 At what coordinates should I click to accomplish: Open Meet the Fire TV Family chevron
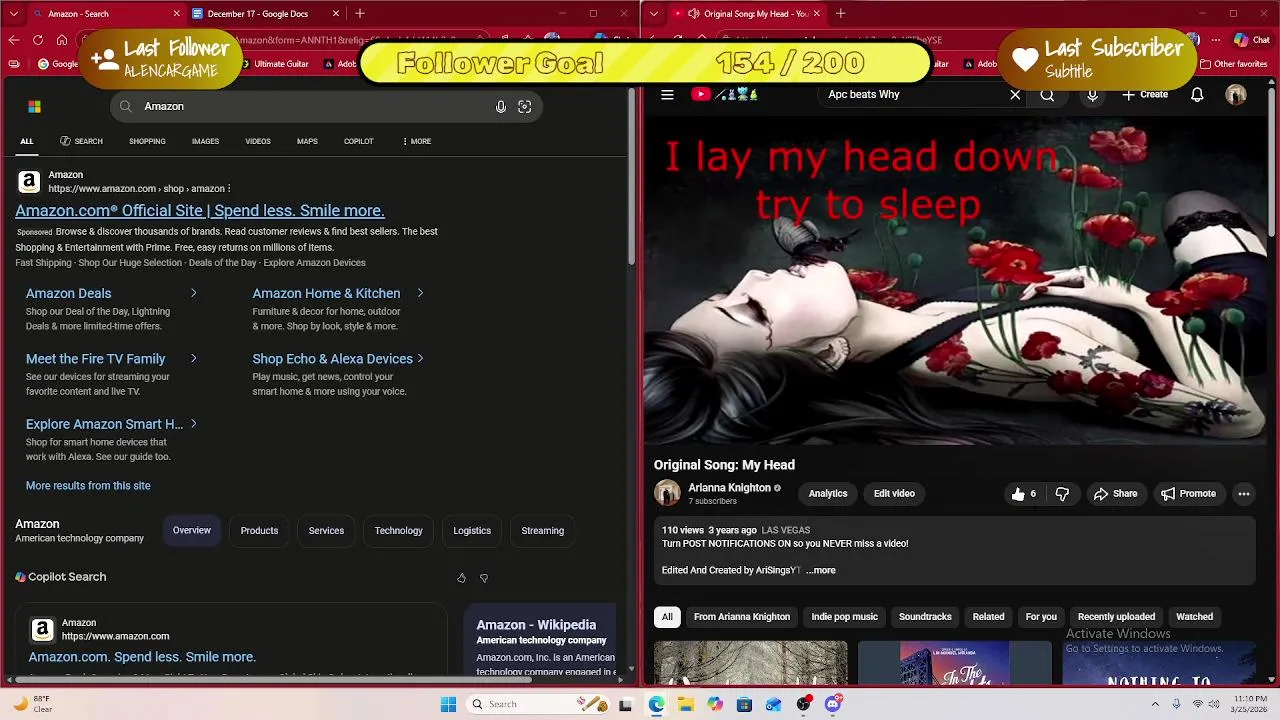coord(193,359)
